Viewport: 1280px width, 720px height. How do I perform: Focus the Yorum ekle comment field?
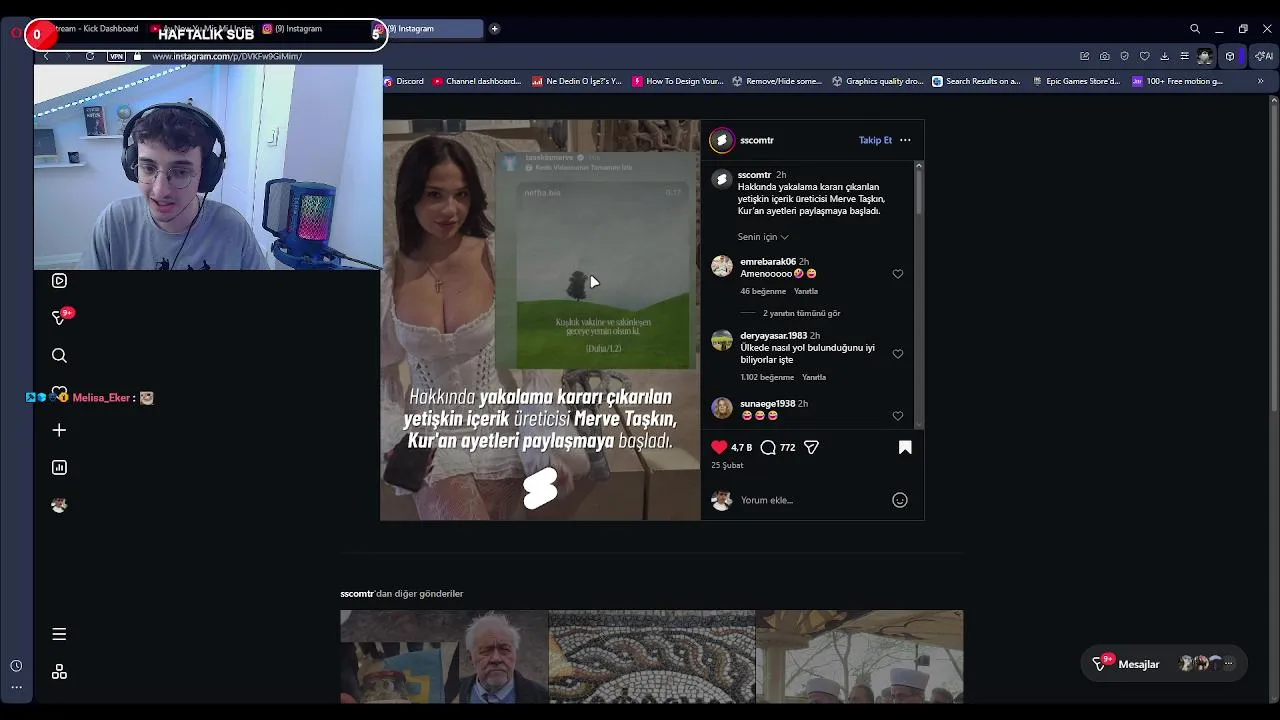pos(810,500)
